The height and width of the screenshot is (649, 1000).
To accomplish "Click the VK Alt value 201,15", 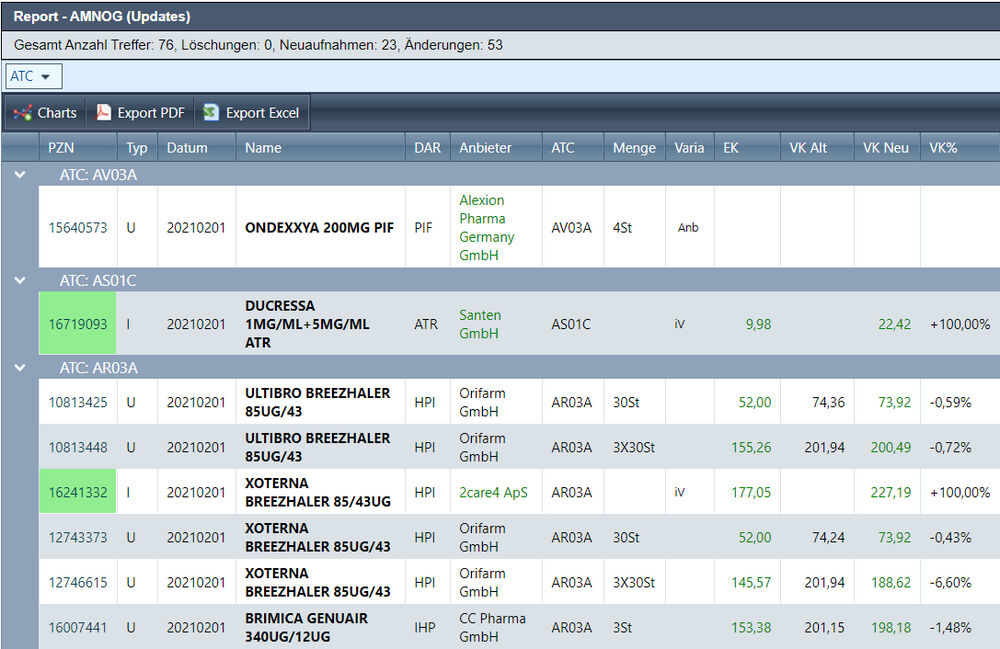I will point(825,627).
